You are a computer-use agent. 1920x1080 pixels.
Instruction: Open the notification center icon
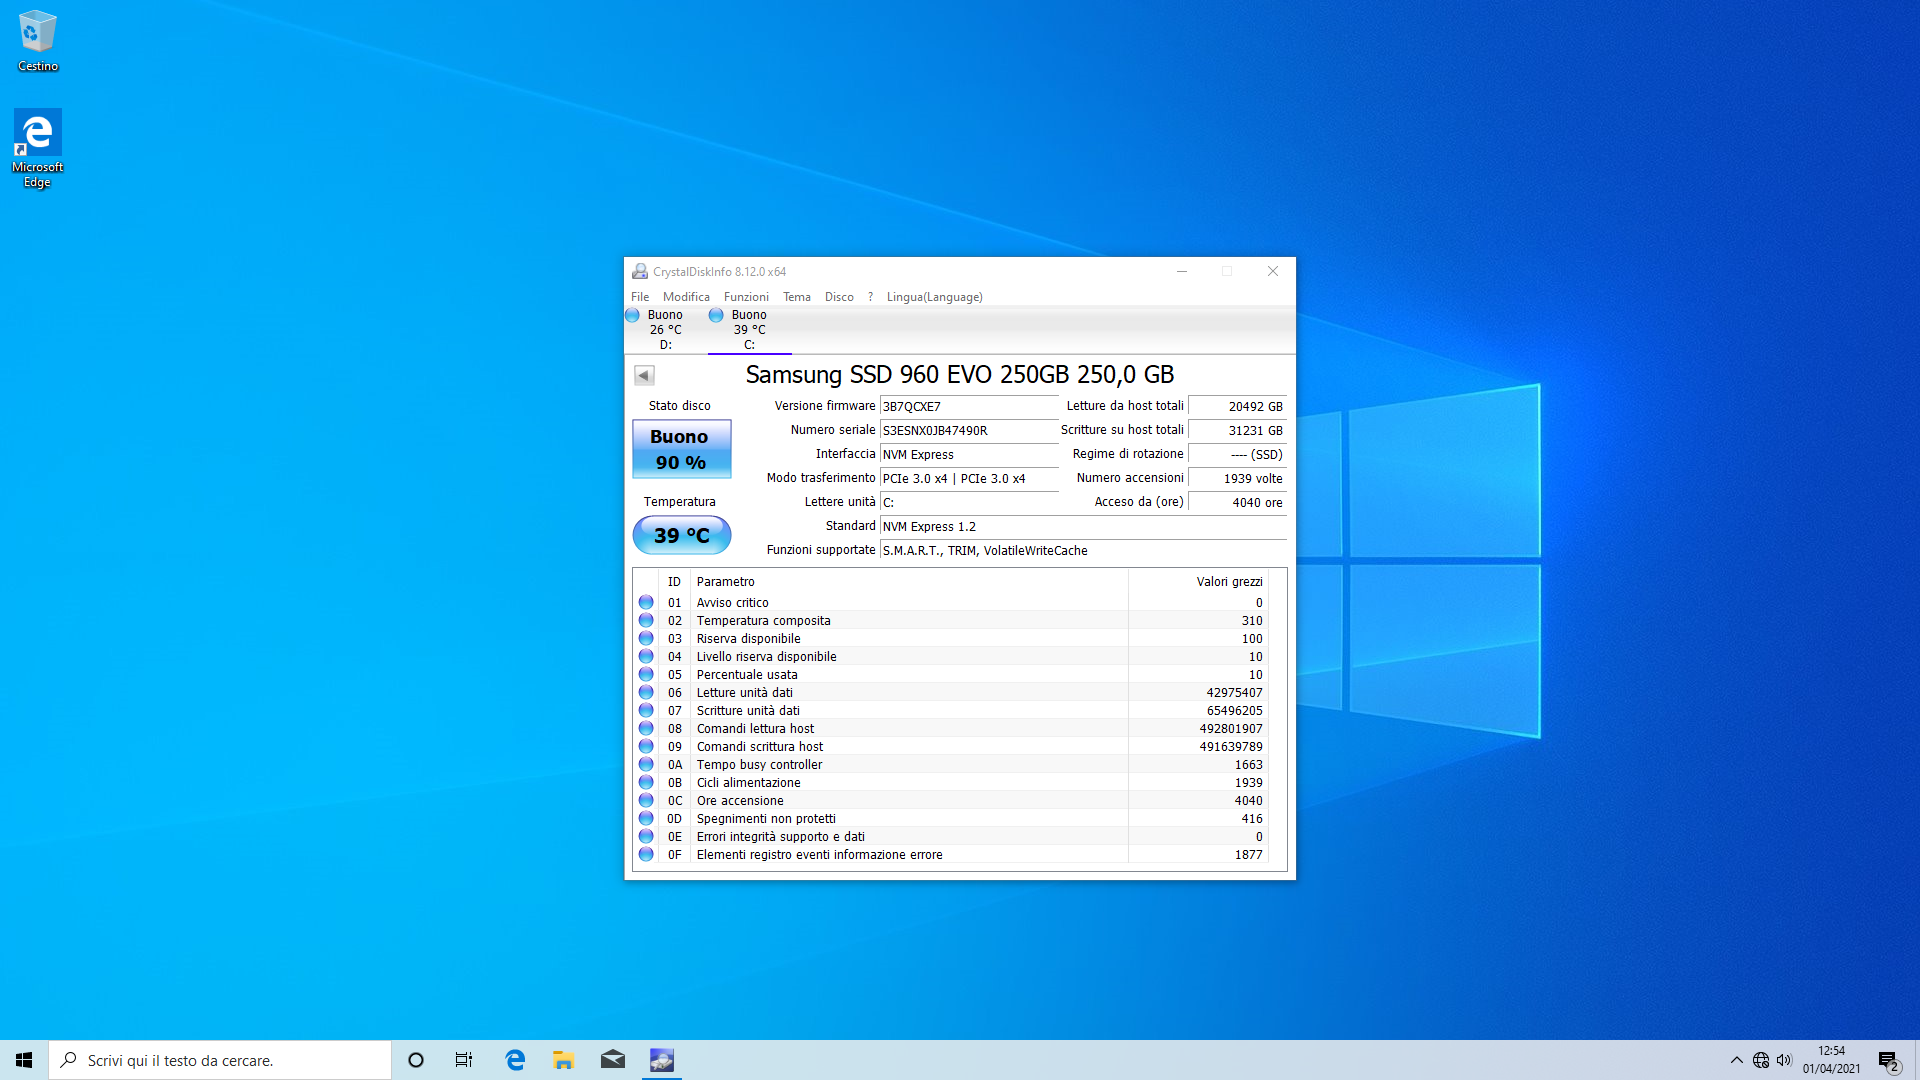tap(1889, 1061)
